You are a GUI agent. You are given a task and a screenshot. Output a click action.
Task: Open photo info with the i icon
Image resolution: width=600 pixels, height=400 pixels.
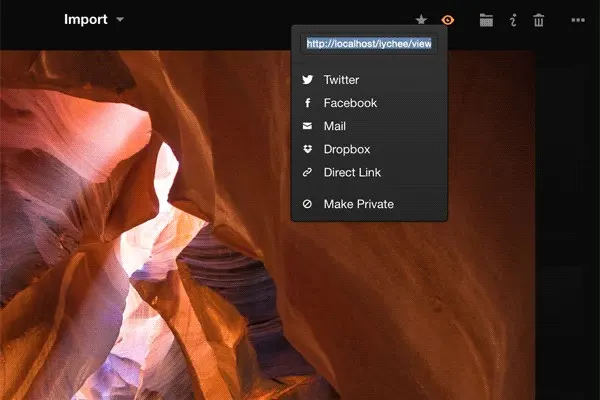pos(513,19)
